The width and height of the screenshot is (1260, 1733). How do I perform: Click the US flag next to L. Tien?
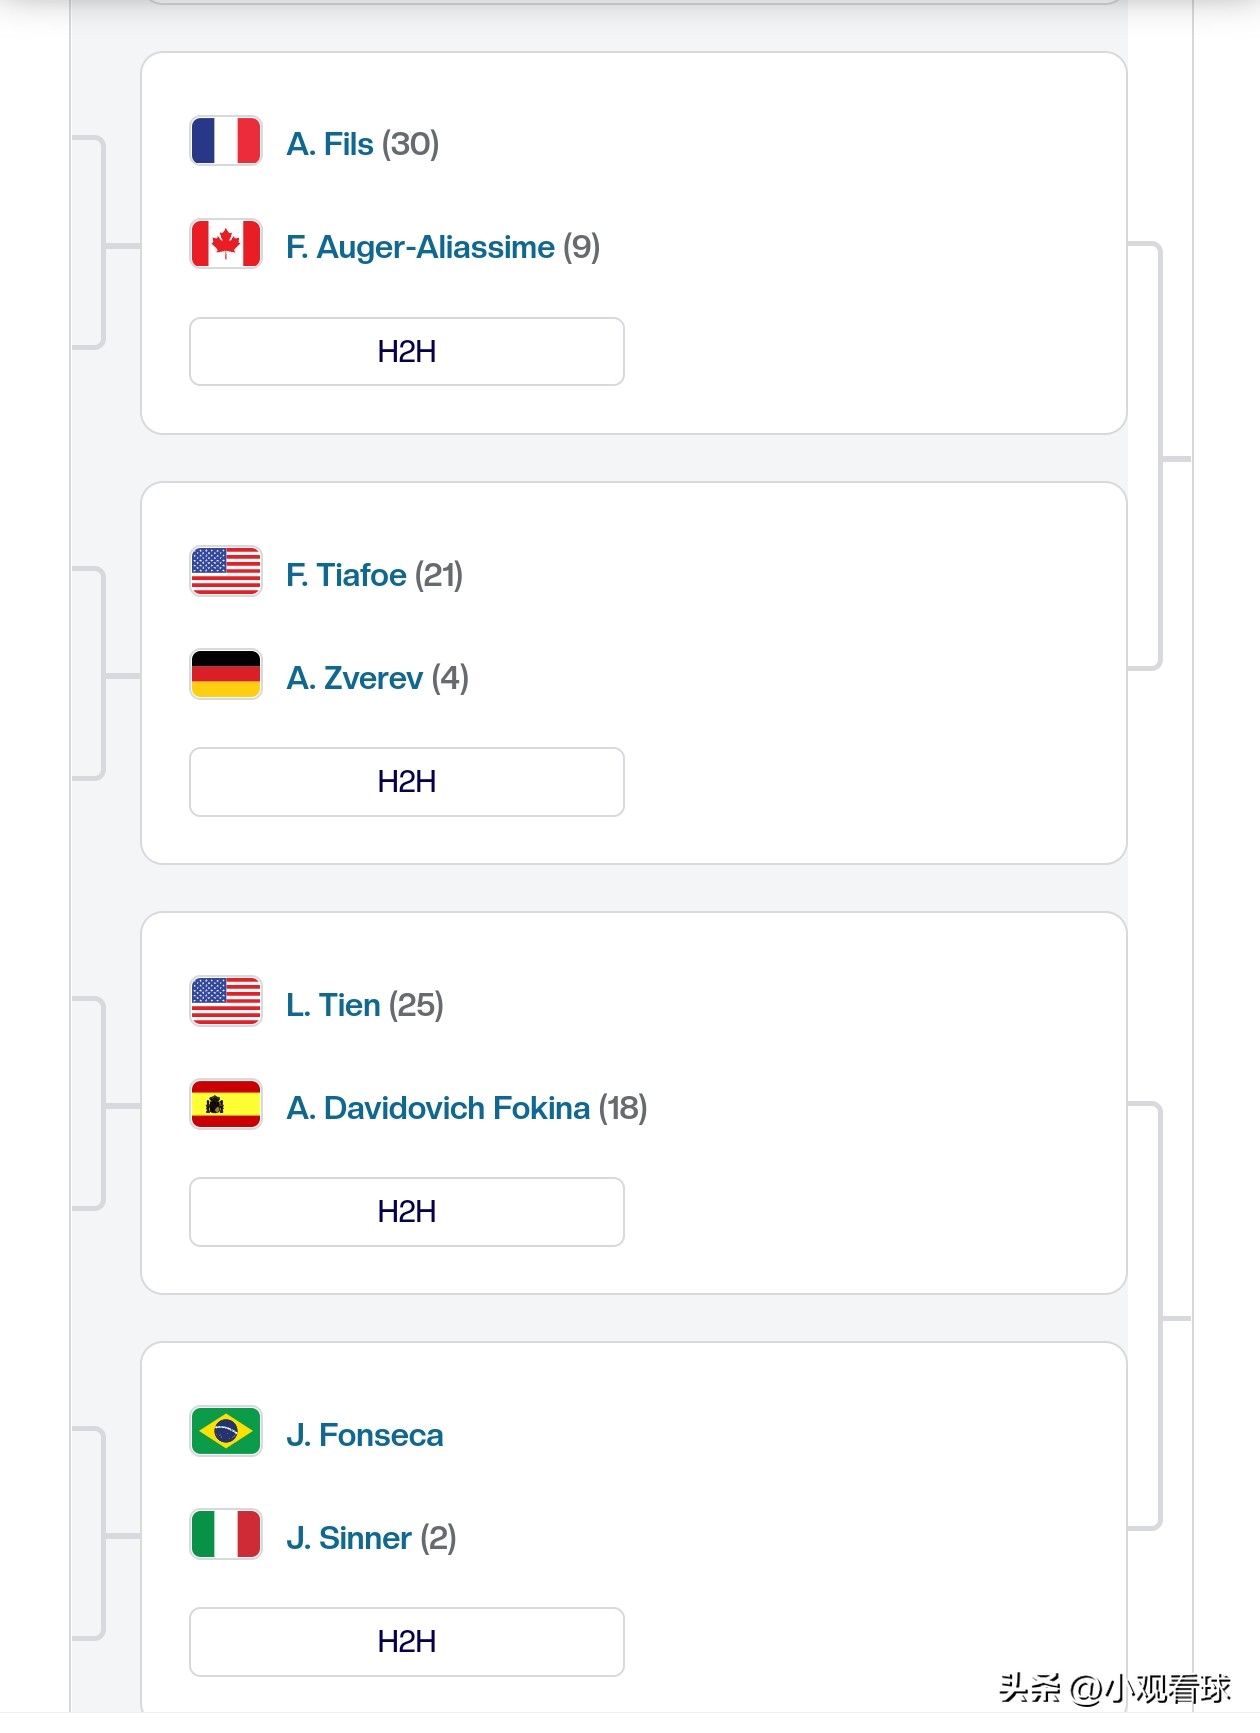pyautogui.click(x=226, y=1001)
